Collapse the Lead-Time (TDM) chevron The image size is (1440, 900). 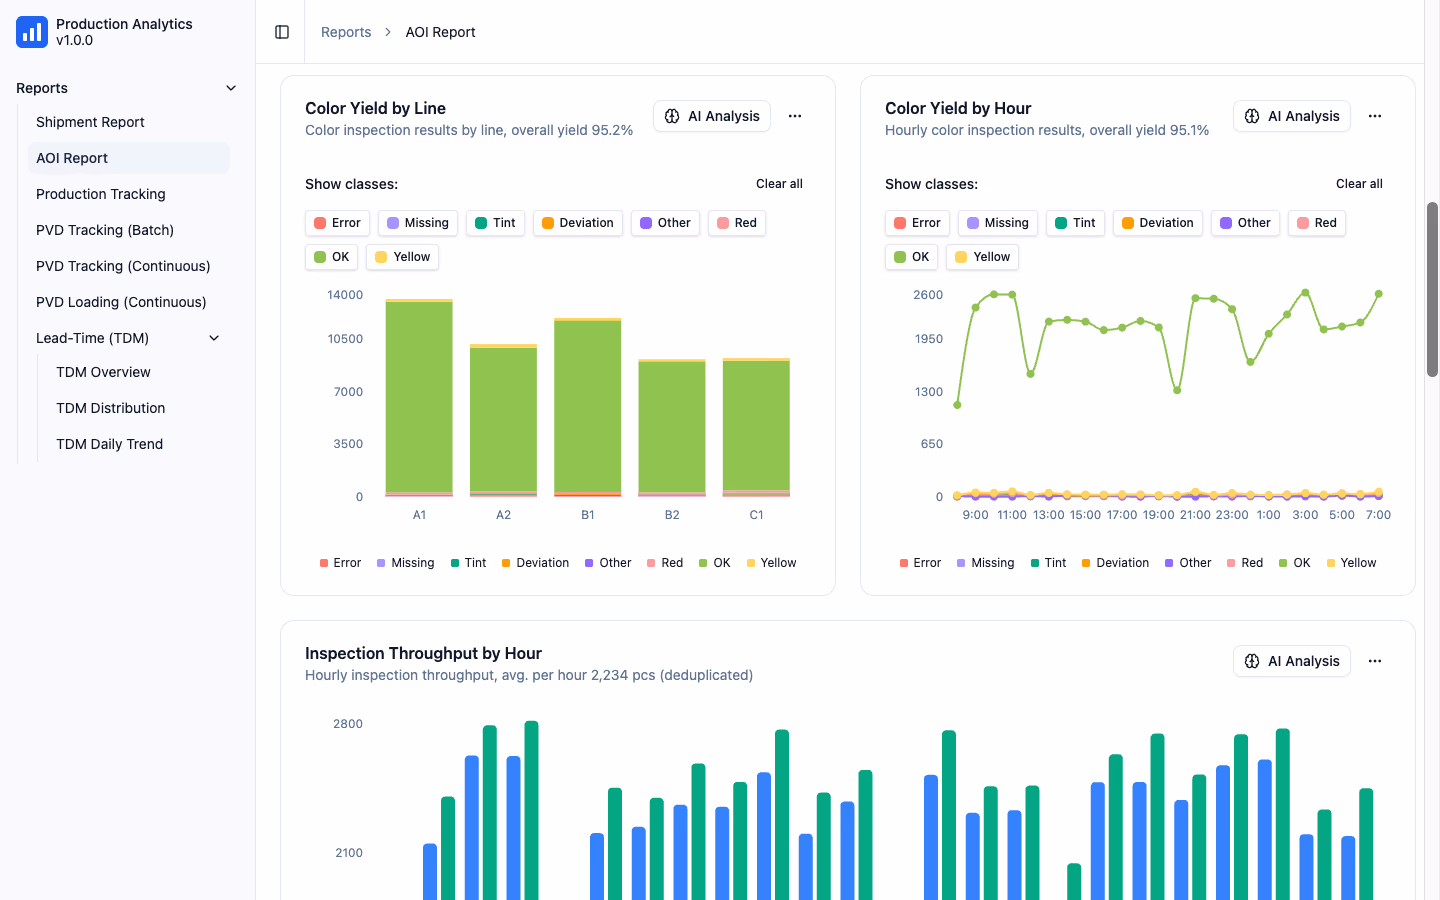point(214,338)
